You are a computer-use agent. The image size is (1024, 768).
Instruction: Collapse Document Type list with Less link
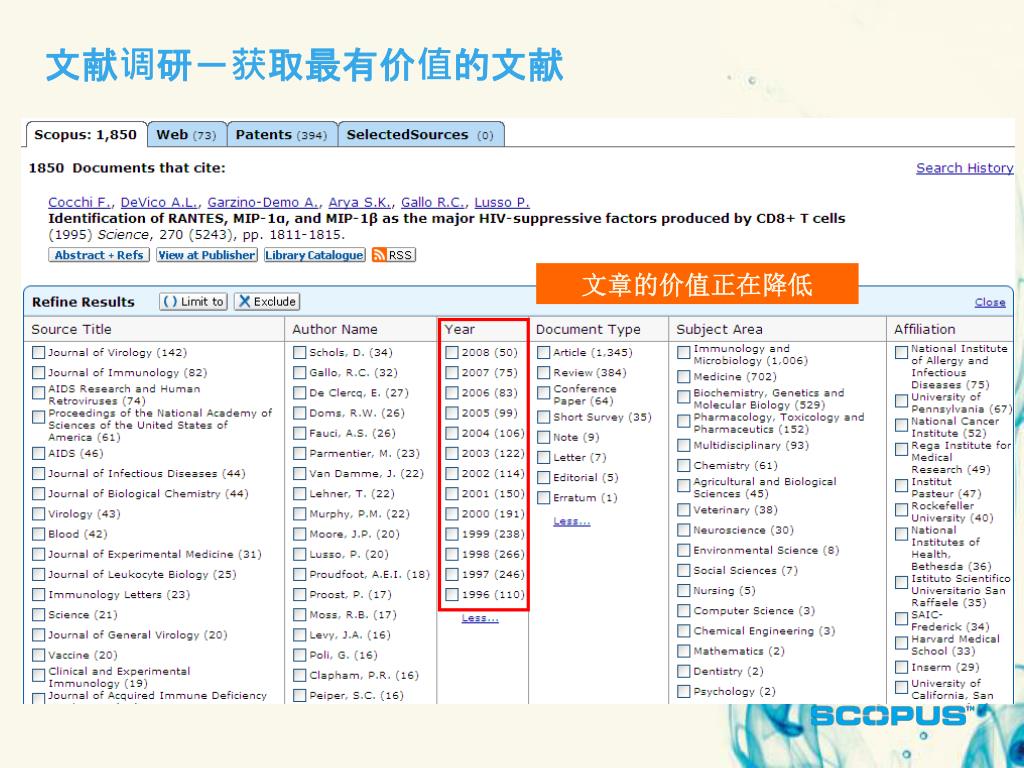click(x=571, y=521)
